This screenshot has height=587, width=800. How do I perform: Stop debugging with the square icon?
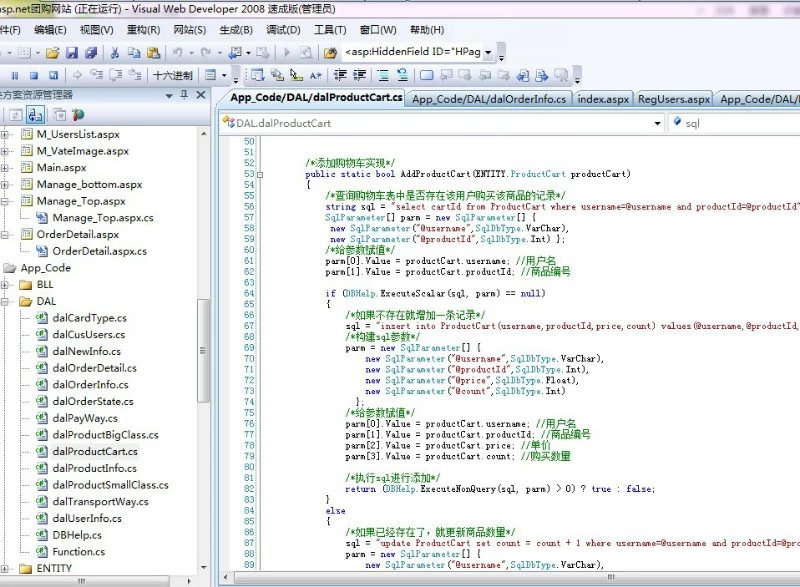click(x=34, y=75)
